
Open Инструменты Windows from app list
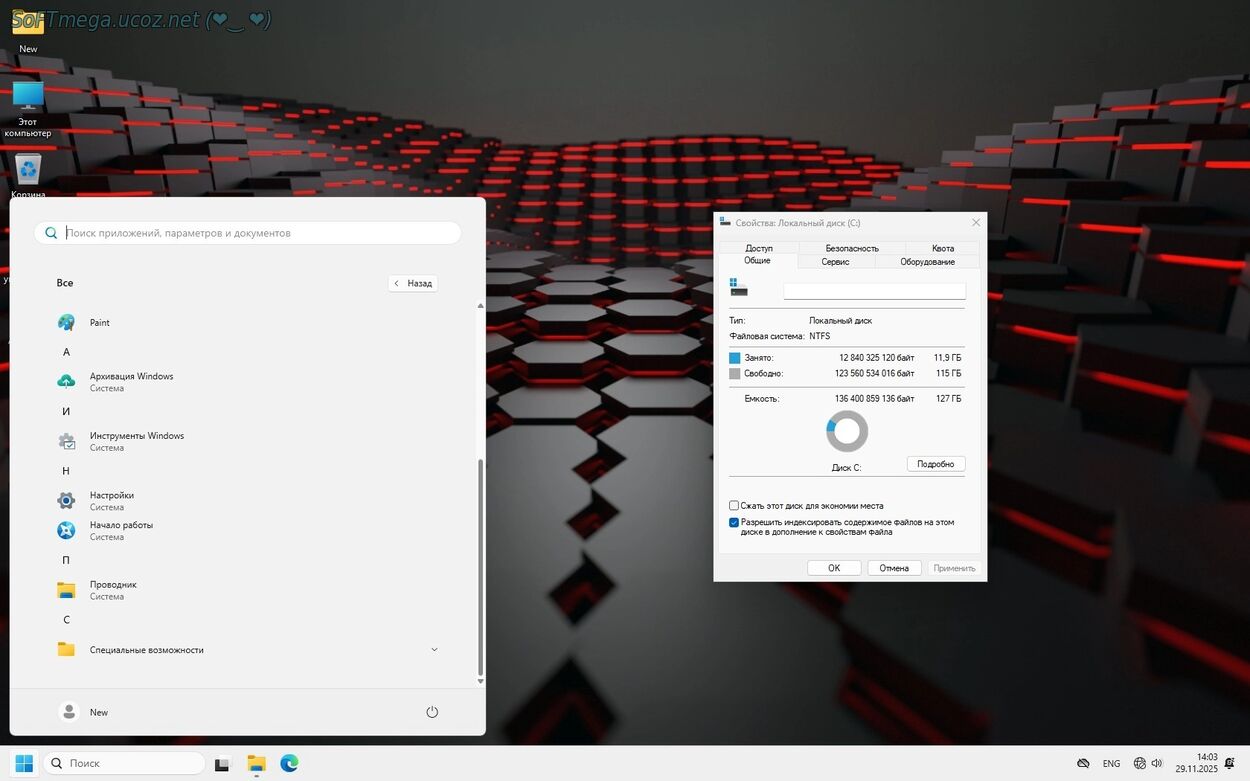[x=136, y=441]
